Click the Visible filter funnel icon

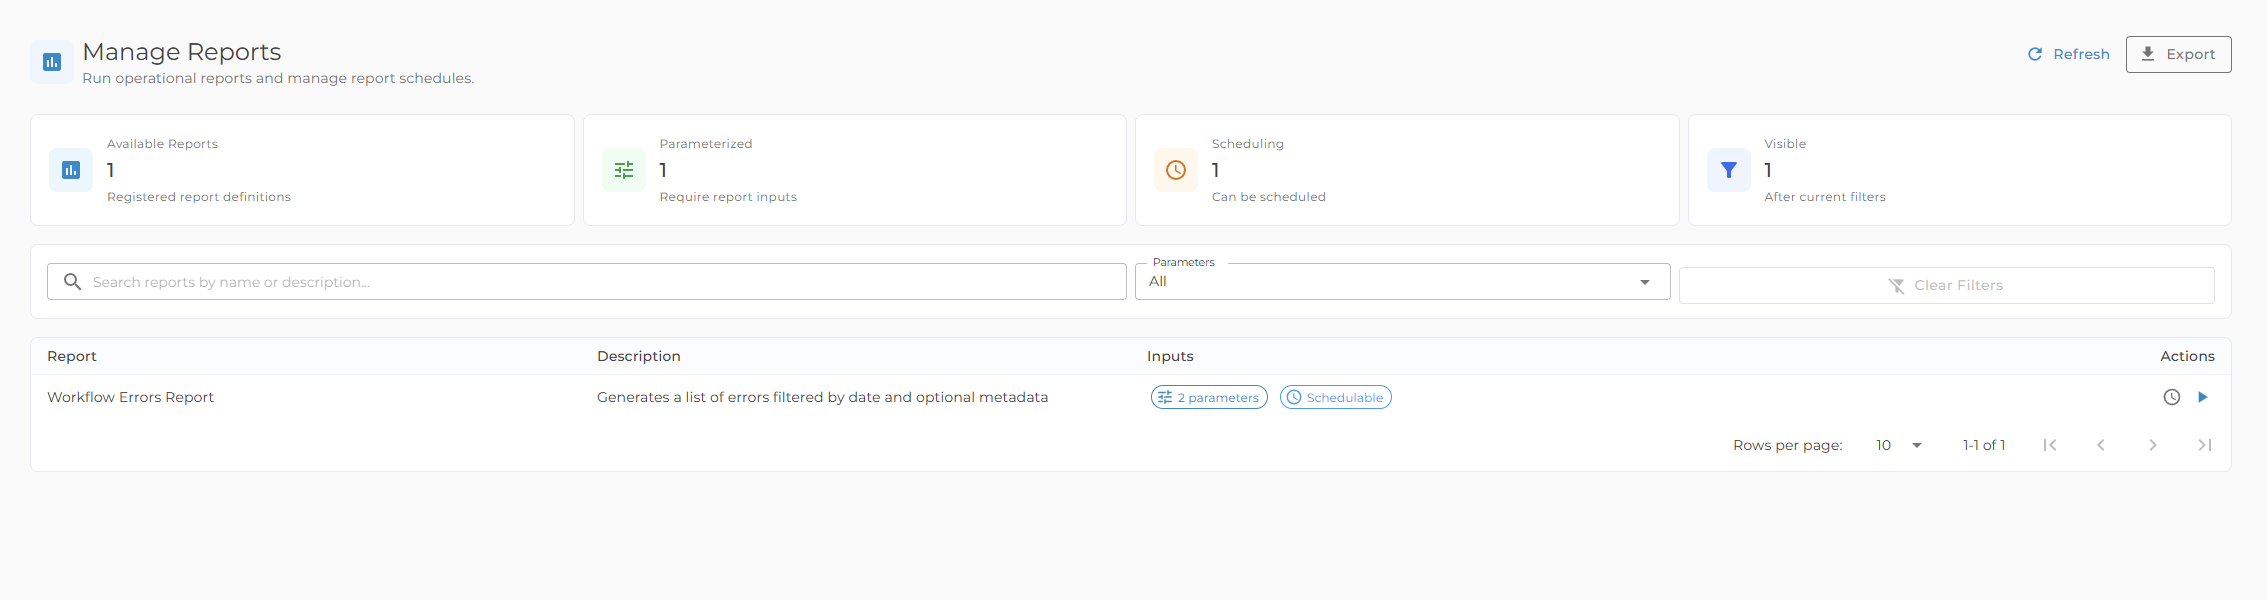point(1729,170)
